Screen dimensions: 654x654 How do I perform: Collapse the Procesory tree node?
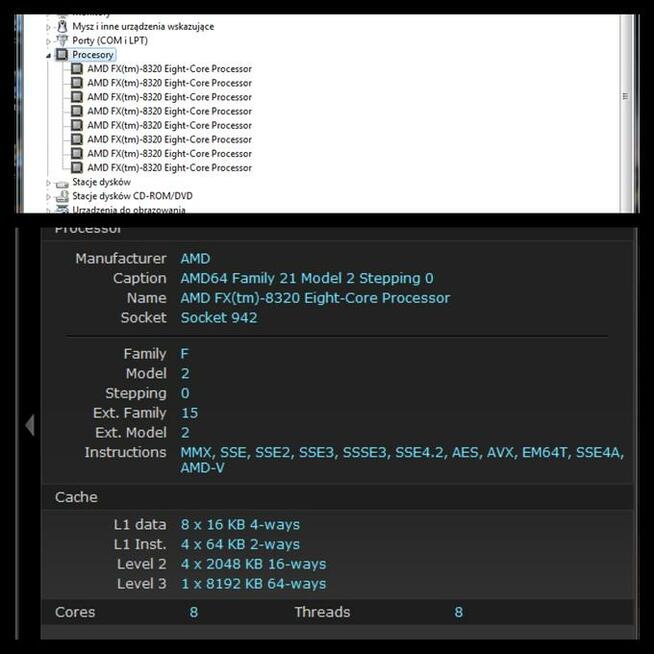pos(48,55)
